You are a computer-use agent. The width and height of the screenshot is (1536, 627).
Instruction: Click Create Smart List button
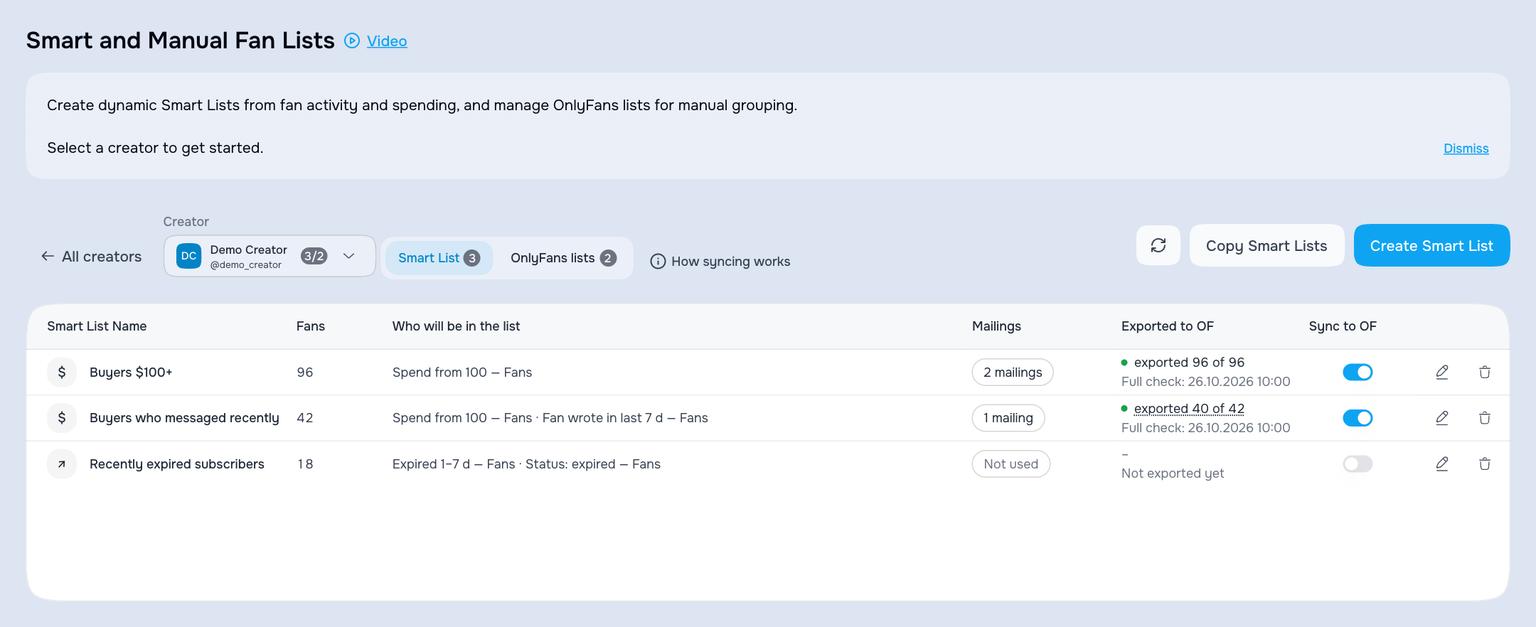1431,245
